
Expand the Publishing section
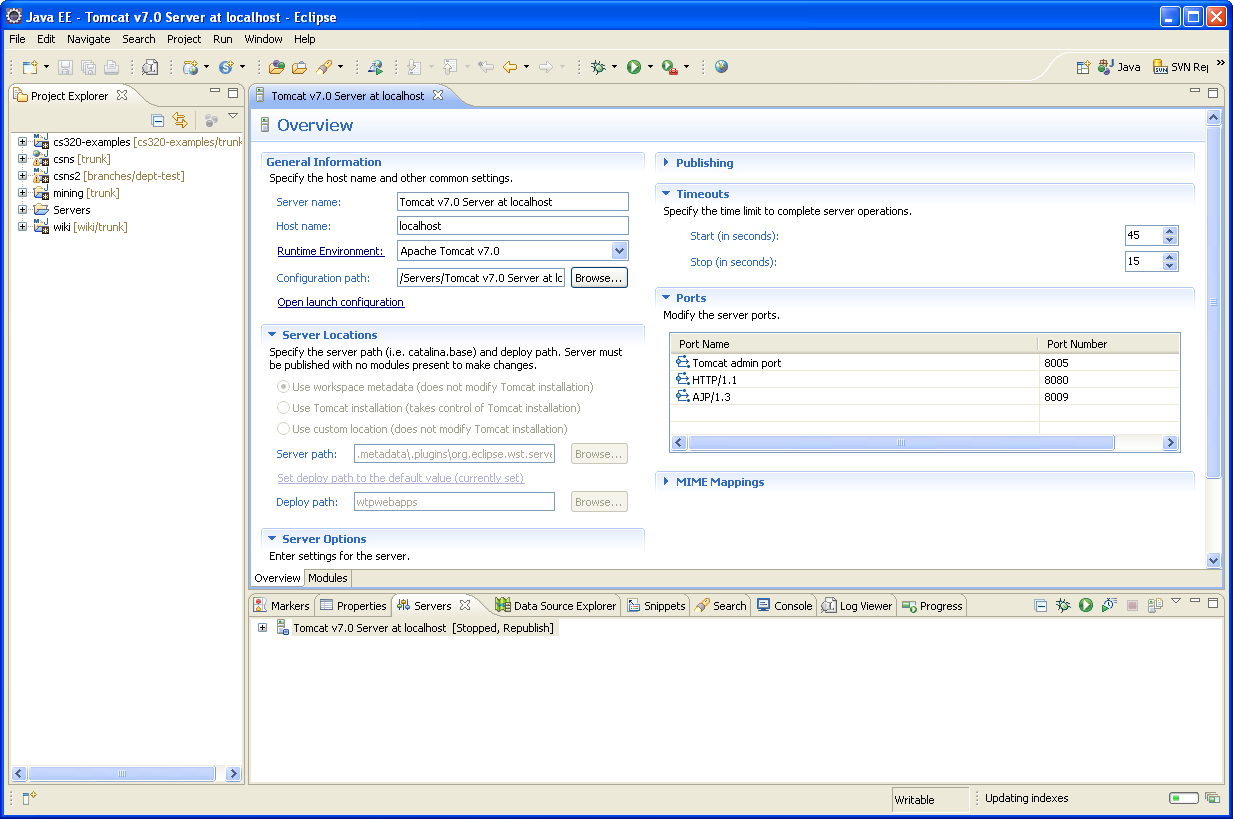704,163
